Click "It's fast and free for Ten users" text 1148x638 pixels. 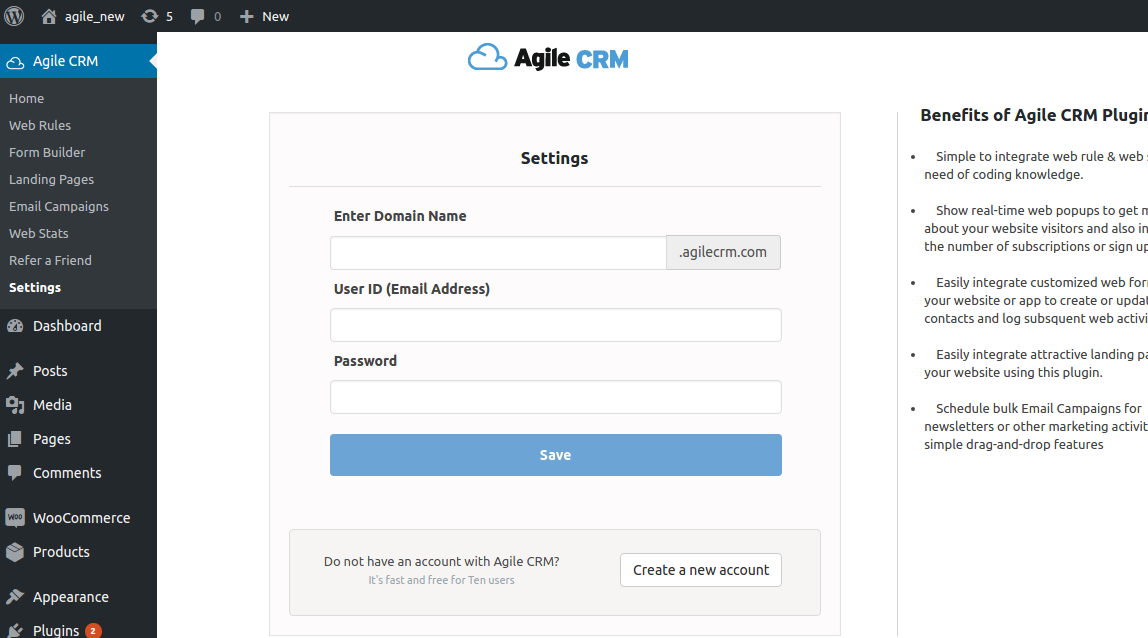point(441,580)
